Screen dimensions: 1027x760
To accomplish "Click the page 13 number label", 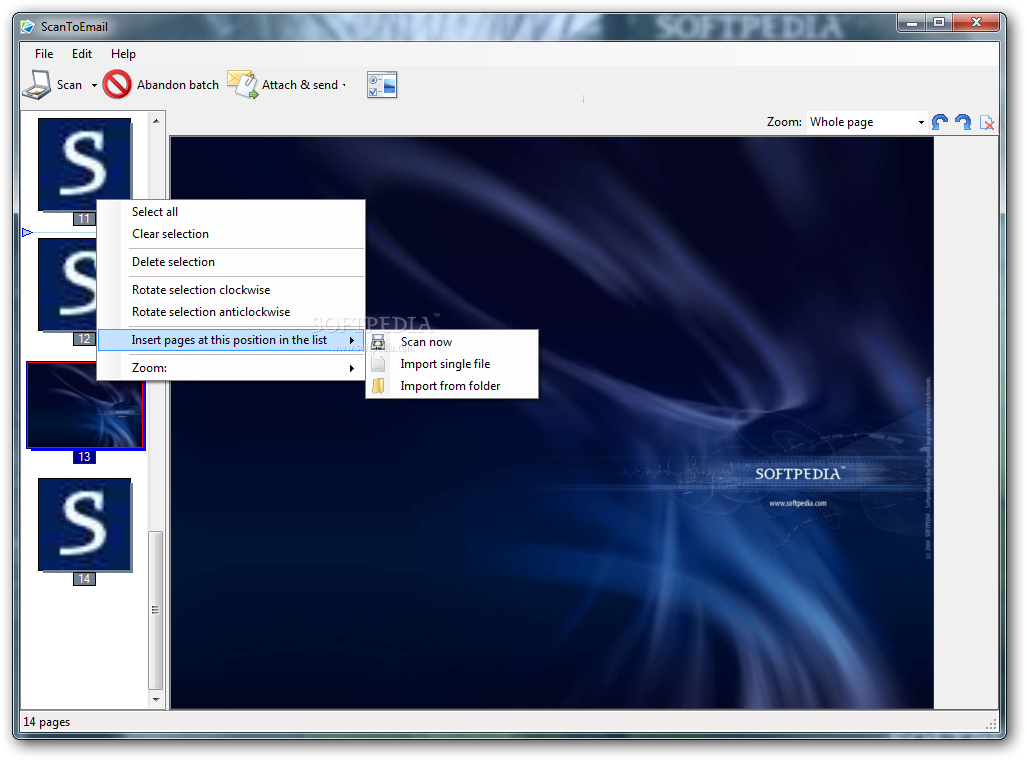I will coord(84,457).
